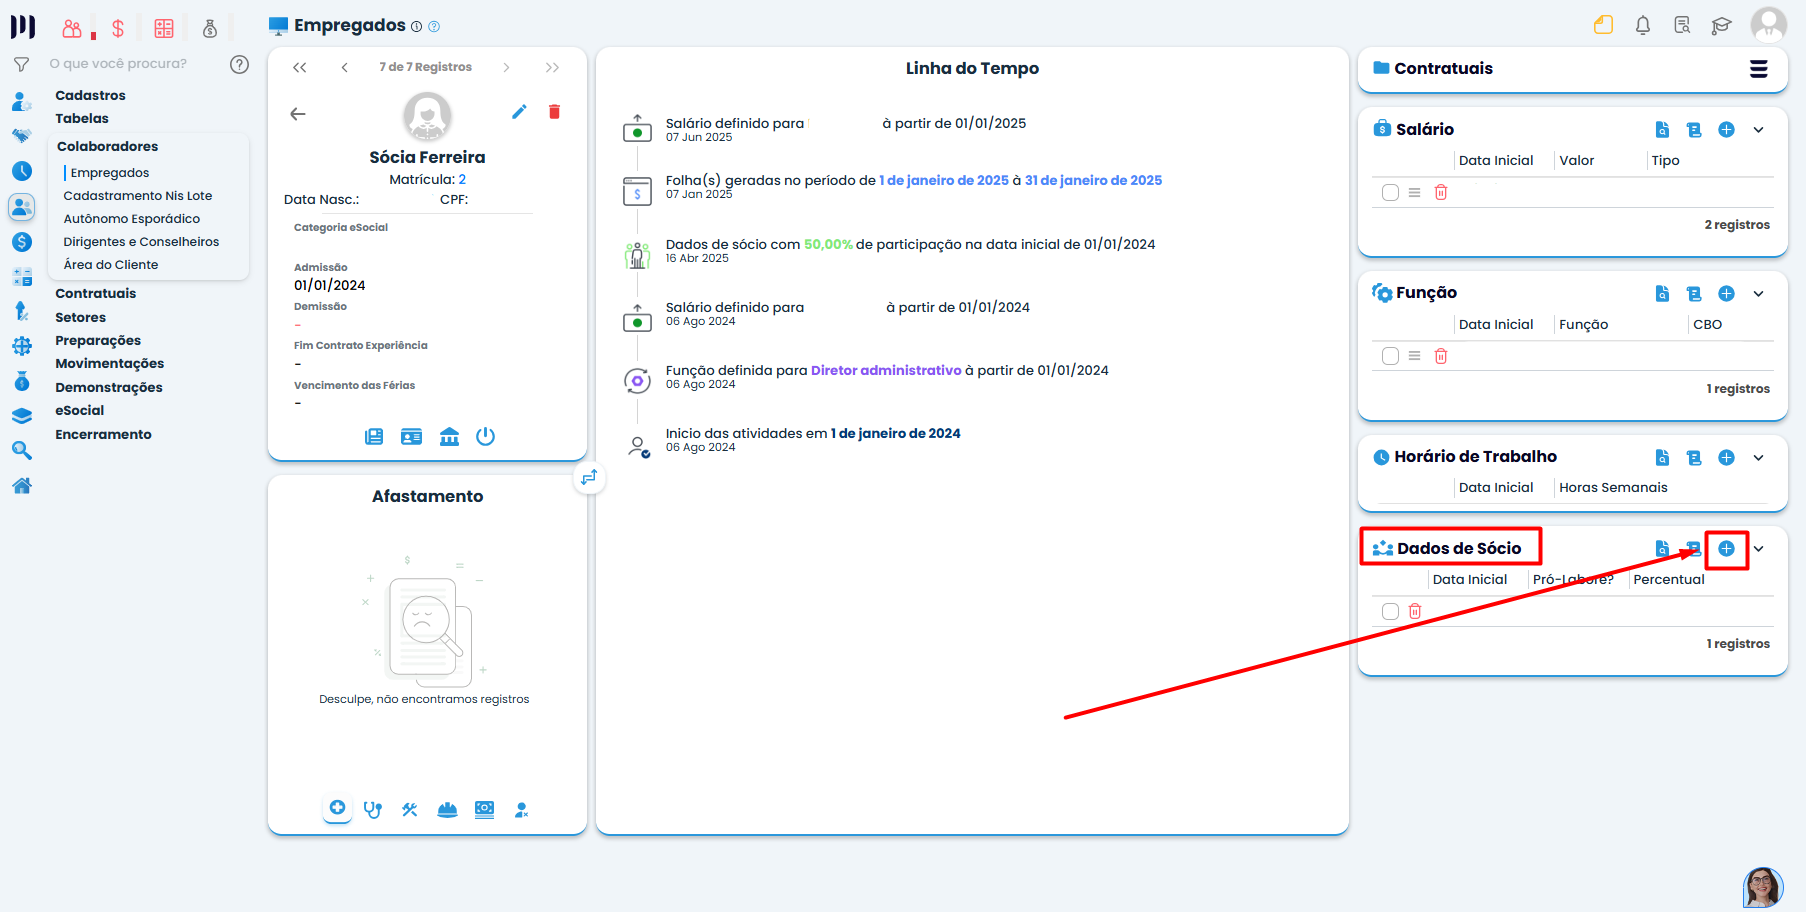Delete the Sócia Ferreira employee record

(554, 112)
